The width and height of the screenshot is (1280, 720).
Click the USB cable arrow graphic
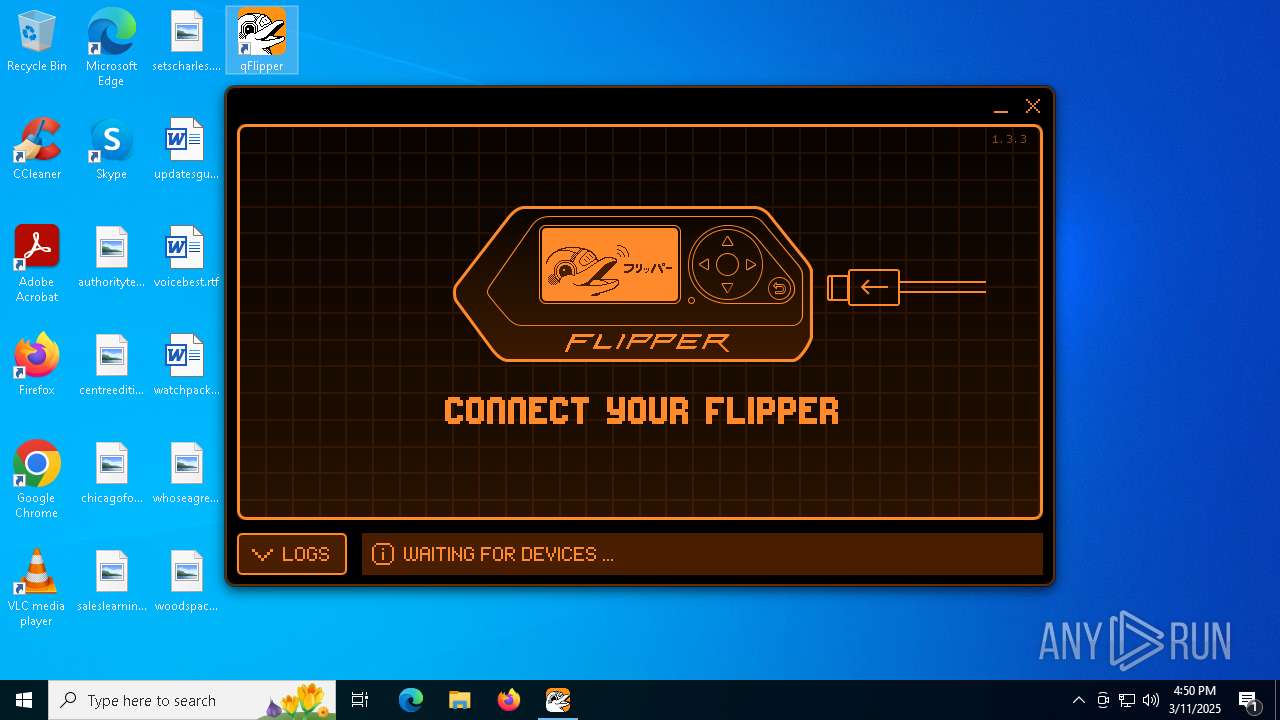click(874, 288)
